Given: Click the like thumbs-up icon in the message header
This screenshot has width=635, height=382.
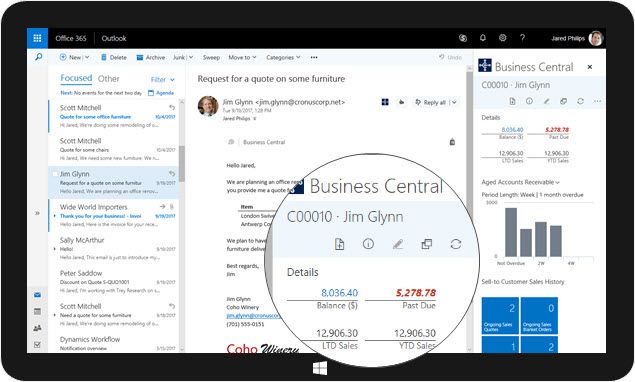Looking at the screenshot, I should click(401, 102).
